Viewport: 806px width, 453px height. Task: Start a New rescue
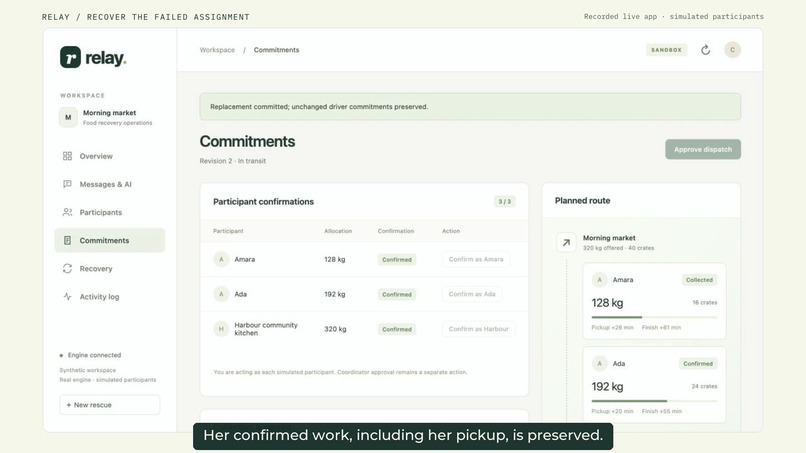click(109, 405)
